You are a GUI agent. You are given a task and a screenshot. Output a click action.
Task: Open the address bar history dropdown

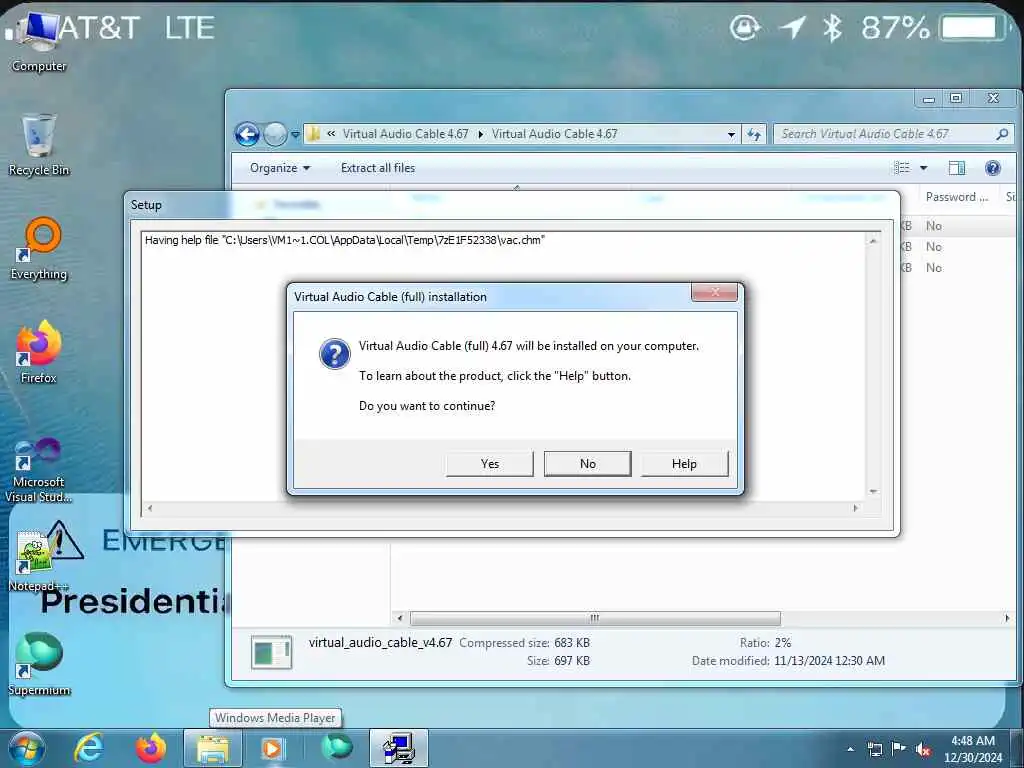point(731,135)
